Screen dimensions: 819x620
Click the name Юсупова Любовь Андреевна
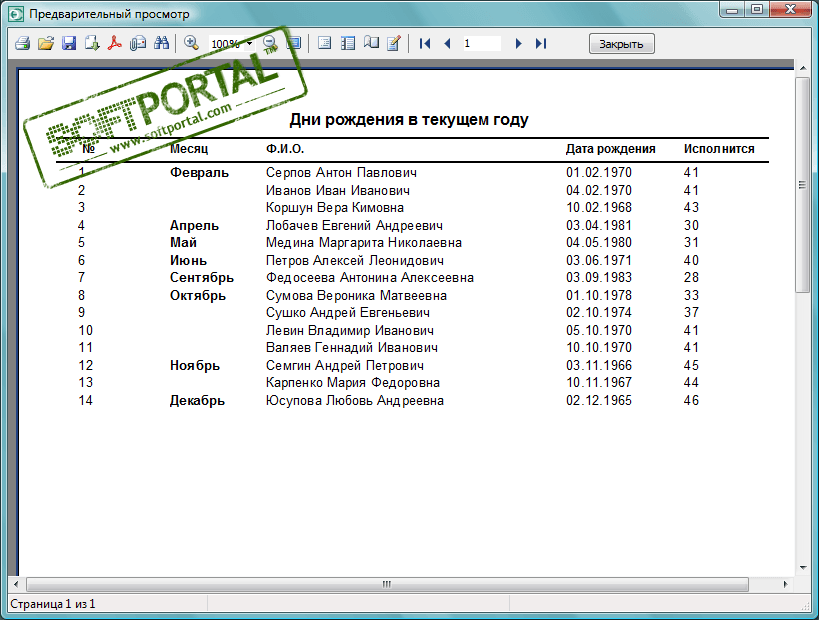click(x=355, y=400)
